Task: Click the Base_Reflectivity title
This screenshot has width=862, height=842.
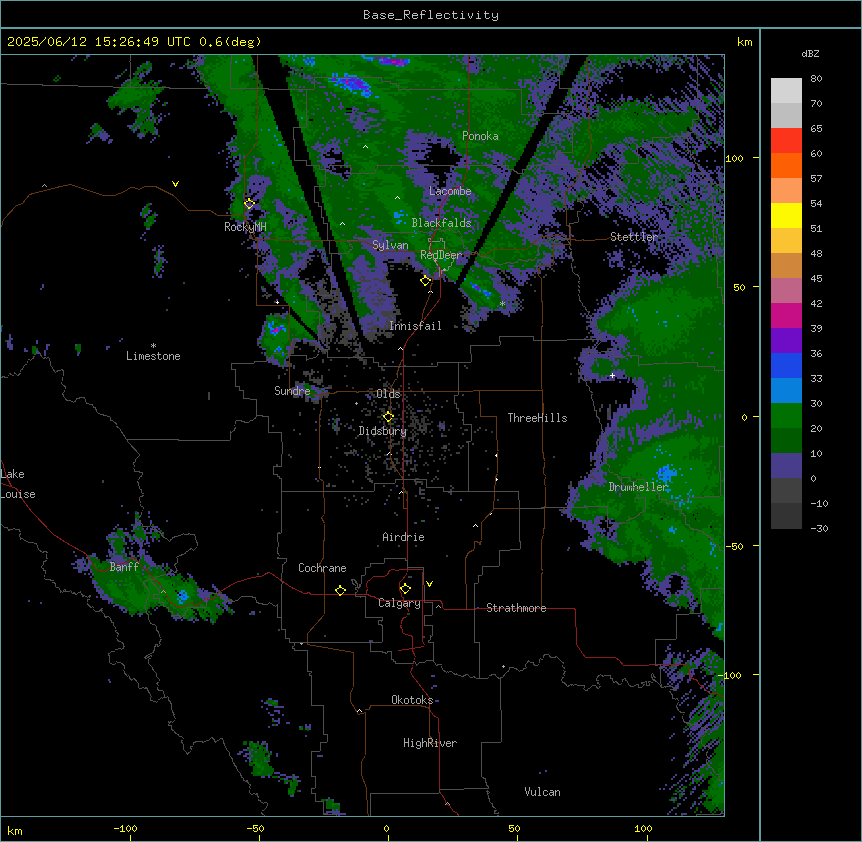Action: (431, 15)
